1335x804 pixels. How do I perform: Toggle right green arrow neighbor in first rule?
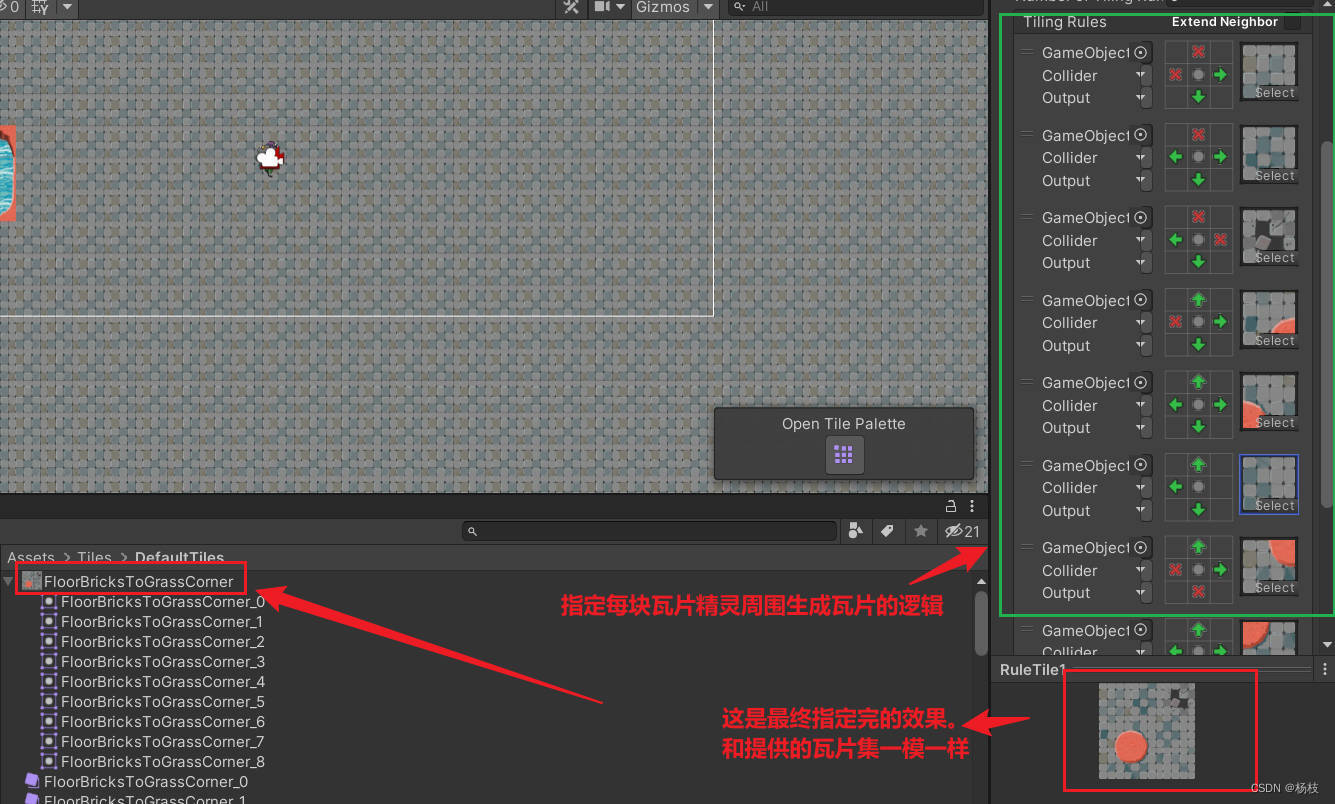1220,75
